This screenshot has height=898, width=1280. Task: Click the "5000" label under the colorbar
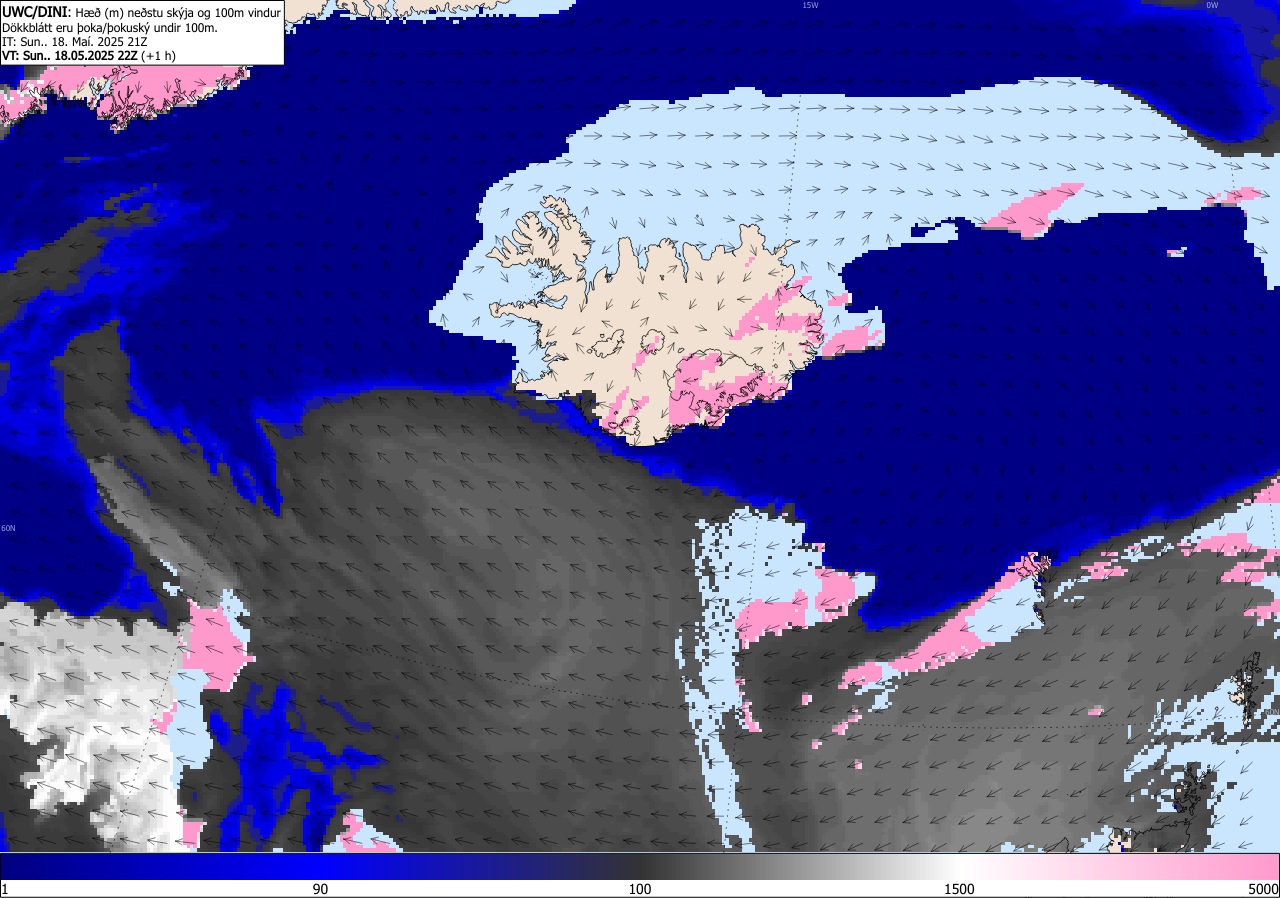click(x=1263, y=889)
